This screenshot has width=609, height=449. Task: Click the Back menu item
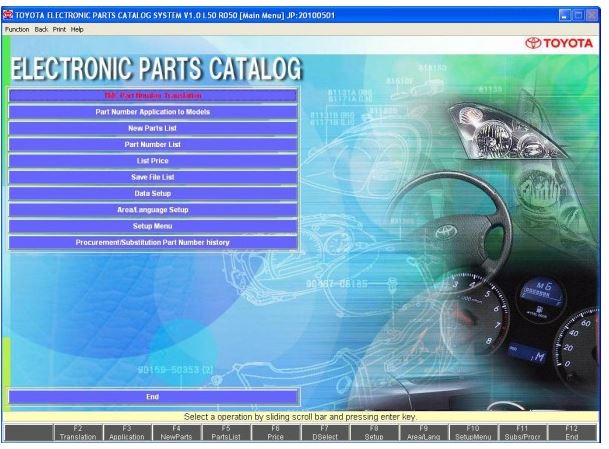(x=42, y=29)
